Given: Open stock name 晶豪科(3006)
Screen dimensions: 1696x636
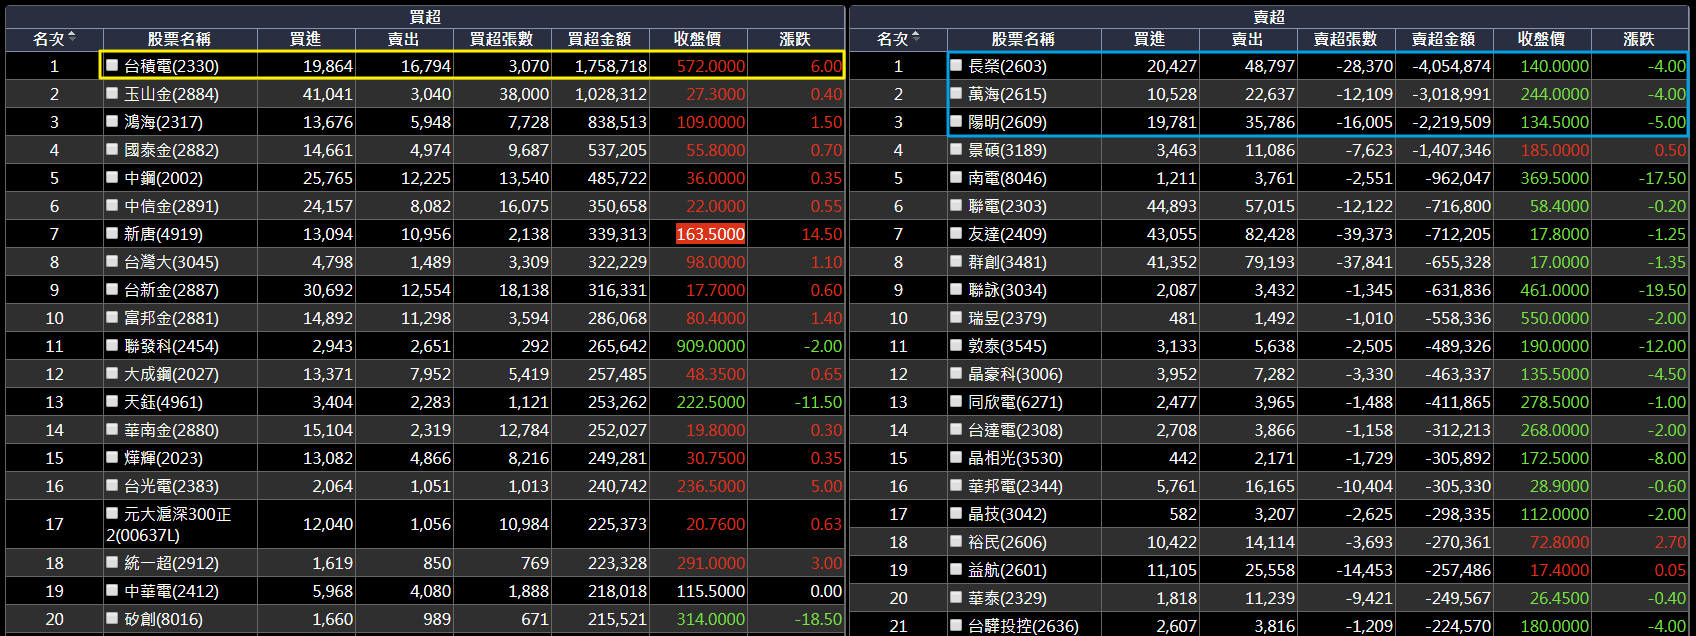Looking at the screenshot, I should 1015,374.
